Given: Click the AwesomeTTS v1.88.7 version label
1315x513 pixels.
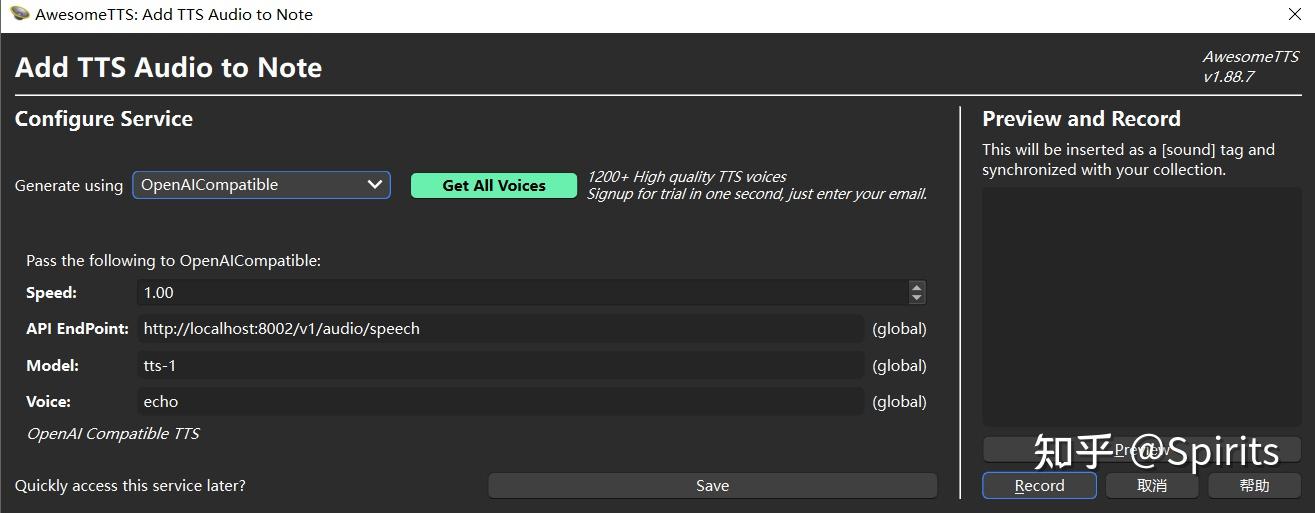Looking at the screenshot, I should click(x=1250, y=67).
